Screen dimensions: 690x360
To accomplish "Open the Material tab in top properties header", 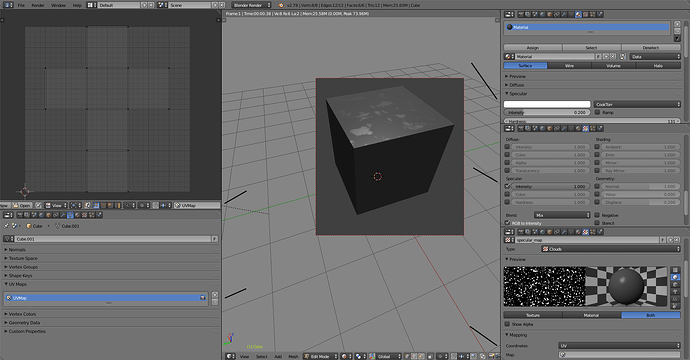I will [x=578, y=15].
